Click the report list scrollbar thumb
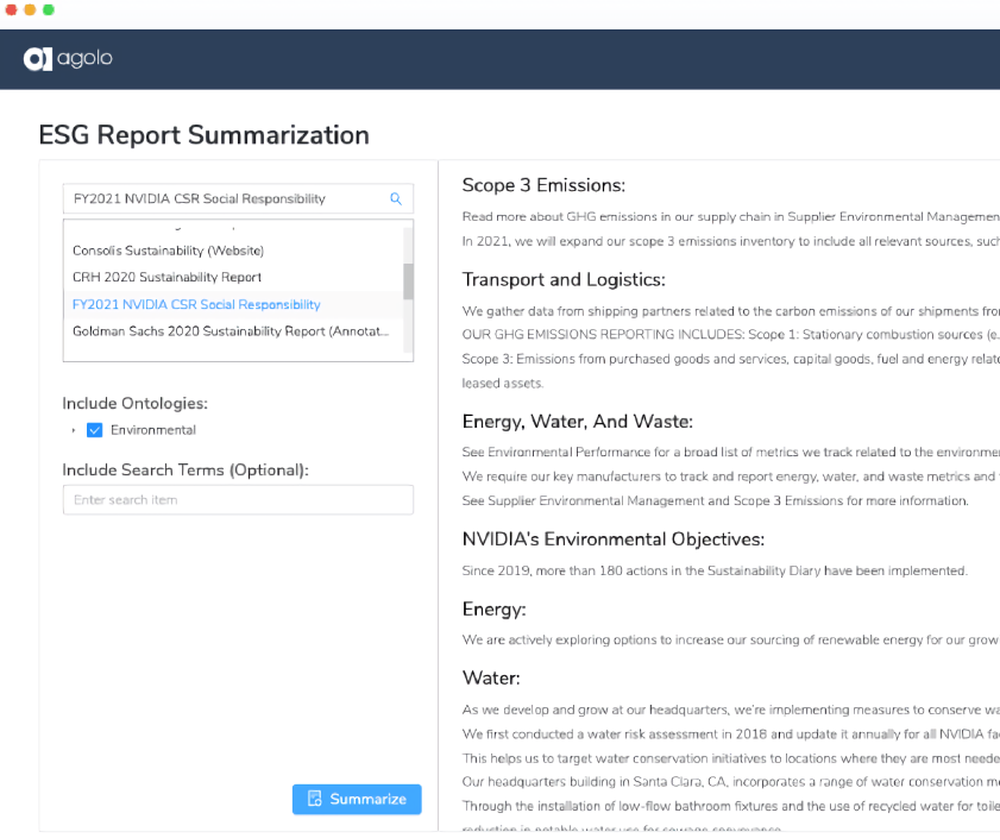 408,281
